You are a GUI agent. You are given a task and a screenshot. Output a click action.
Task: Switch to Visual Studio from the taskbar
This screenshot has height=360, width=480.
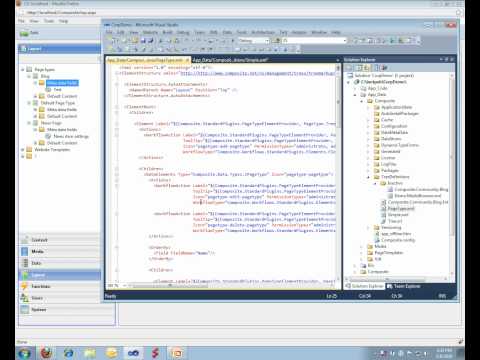coord(133,353)
